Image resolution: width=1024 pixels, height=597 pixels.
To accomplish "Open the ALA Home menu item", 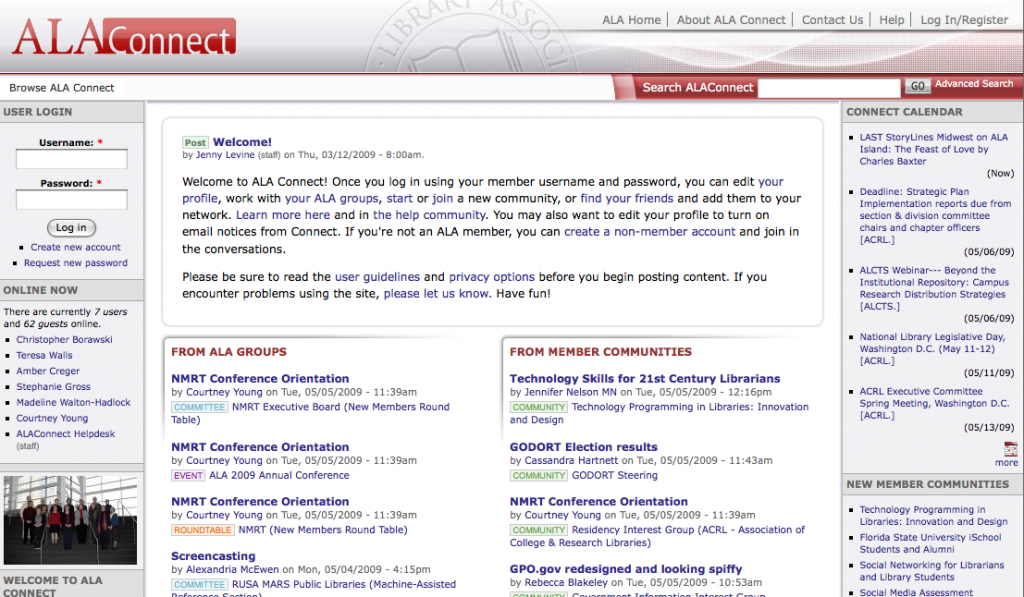I will click(631, 20).
